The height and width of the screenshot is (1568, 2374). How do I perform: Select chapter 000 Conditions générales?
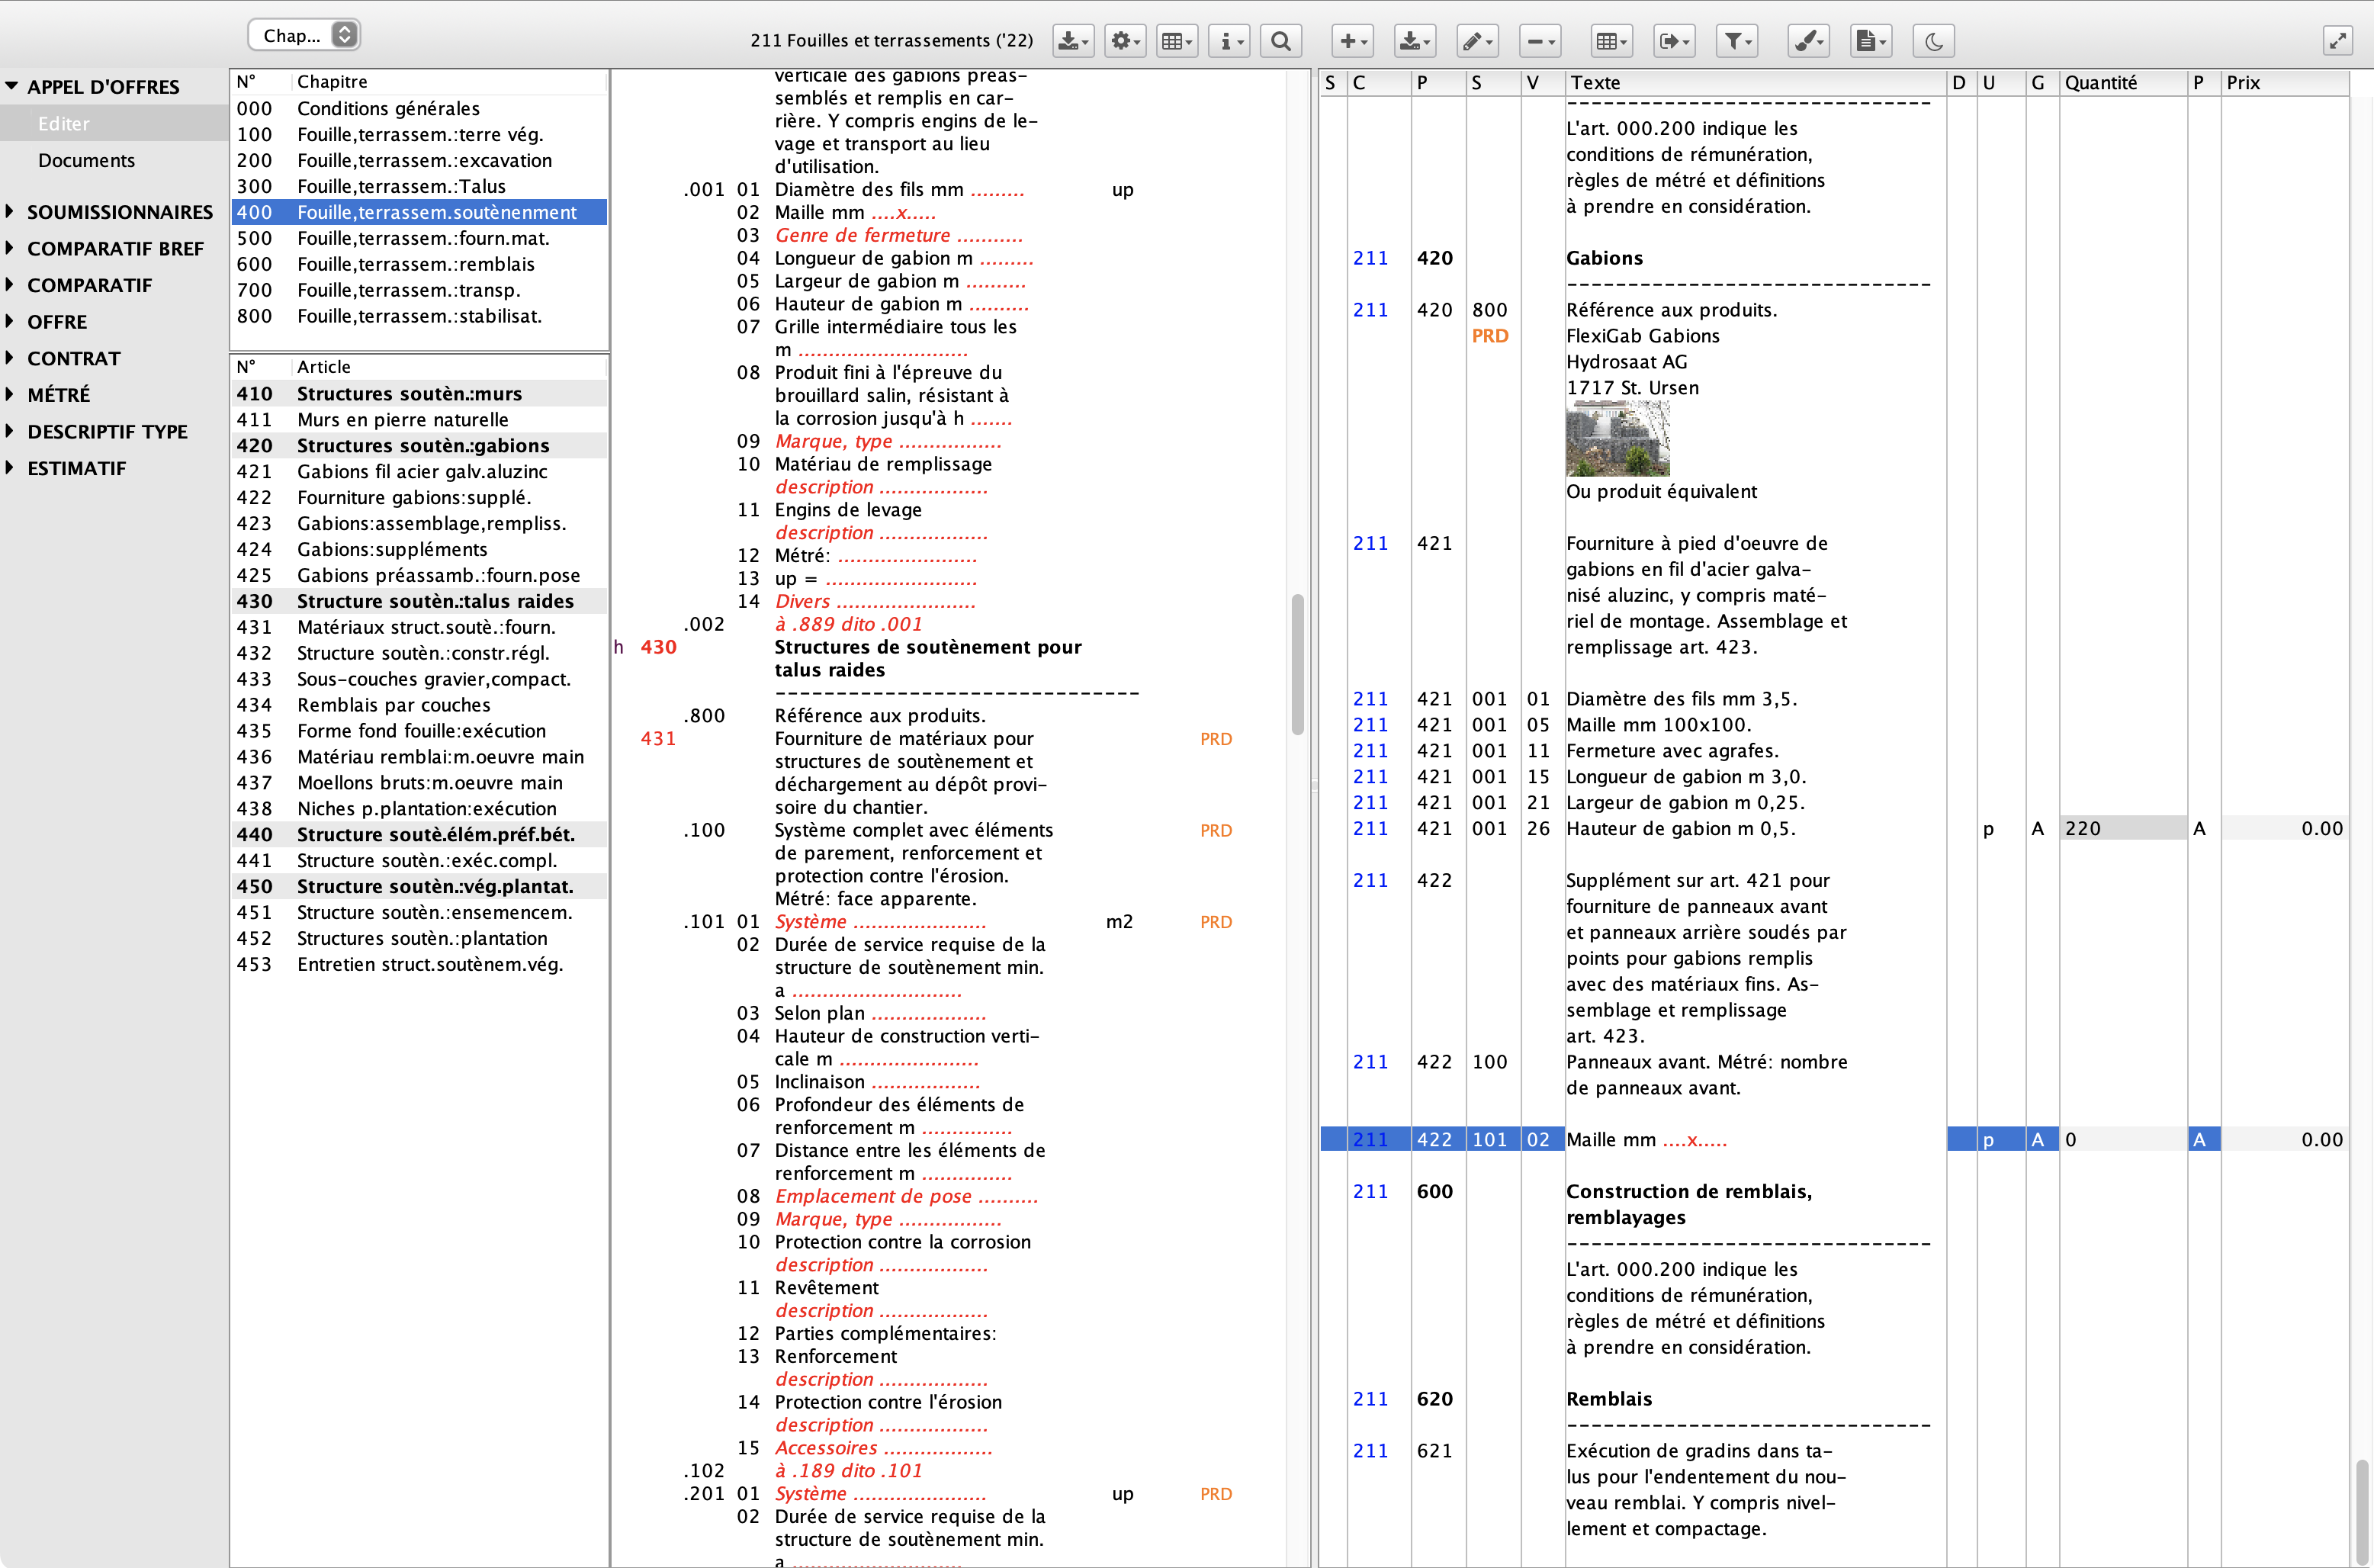pyautogui.click(x=419, y=108)
